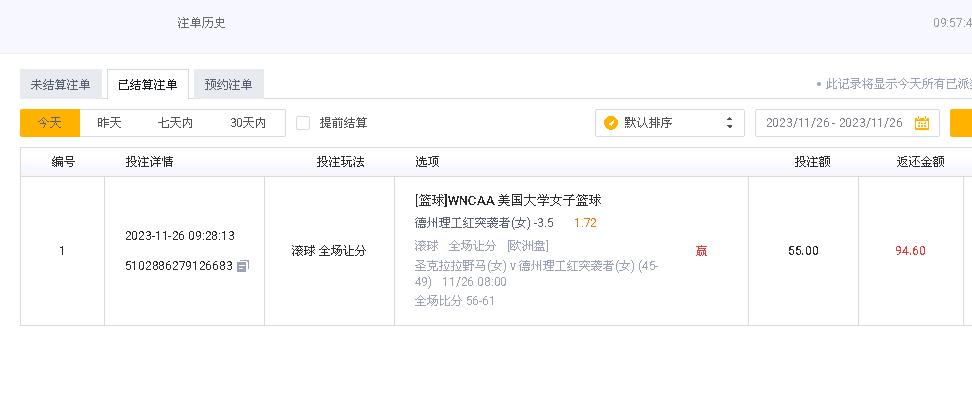Select order number 5102886279126683 text
The width and height of the screenshot is (972, 416).
178,266
